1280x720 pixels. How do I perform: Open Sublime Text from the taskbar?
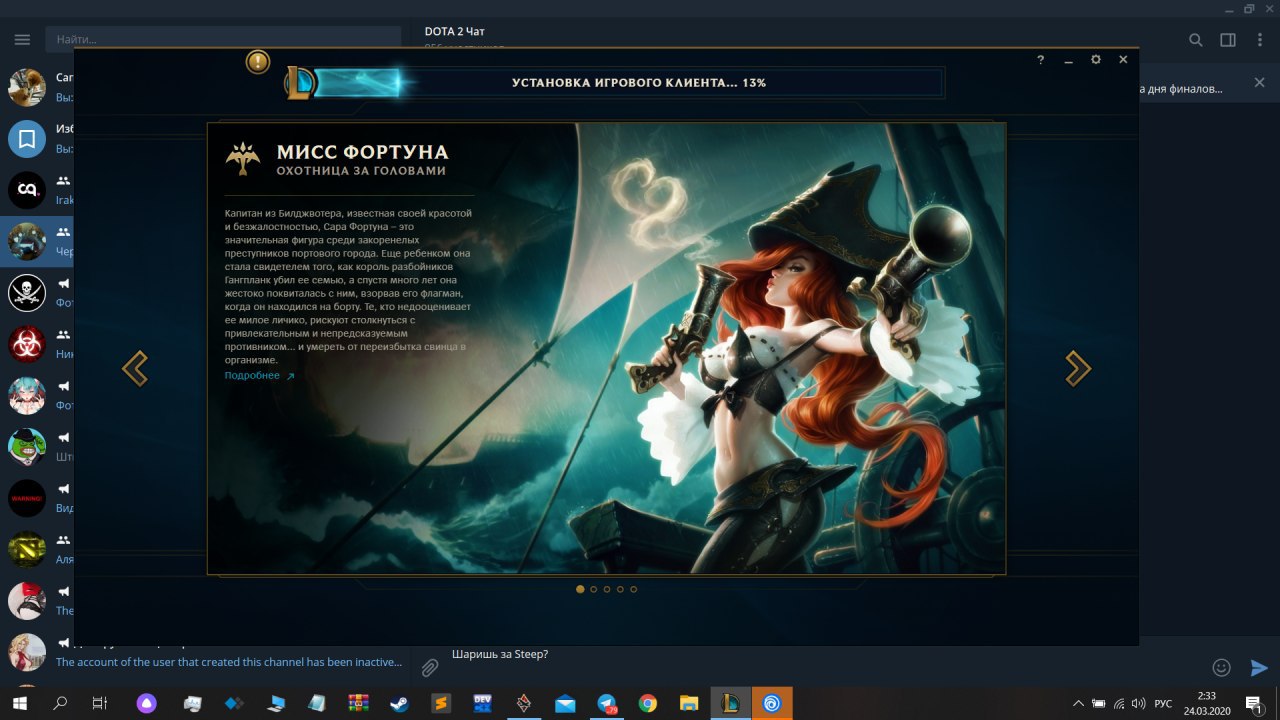441,703
